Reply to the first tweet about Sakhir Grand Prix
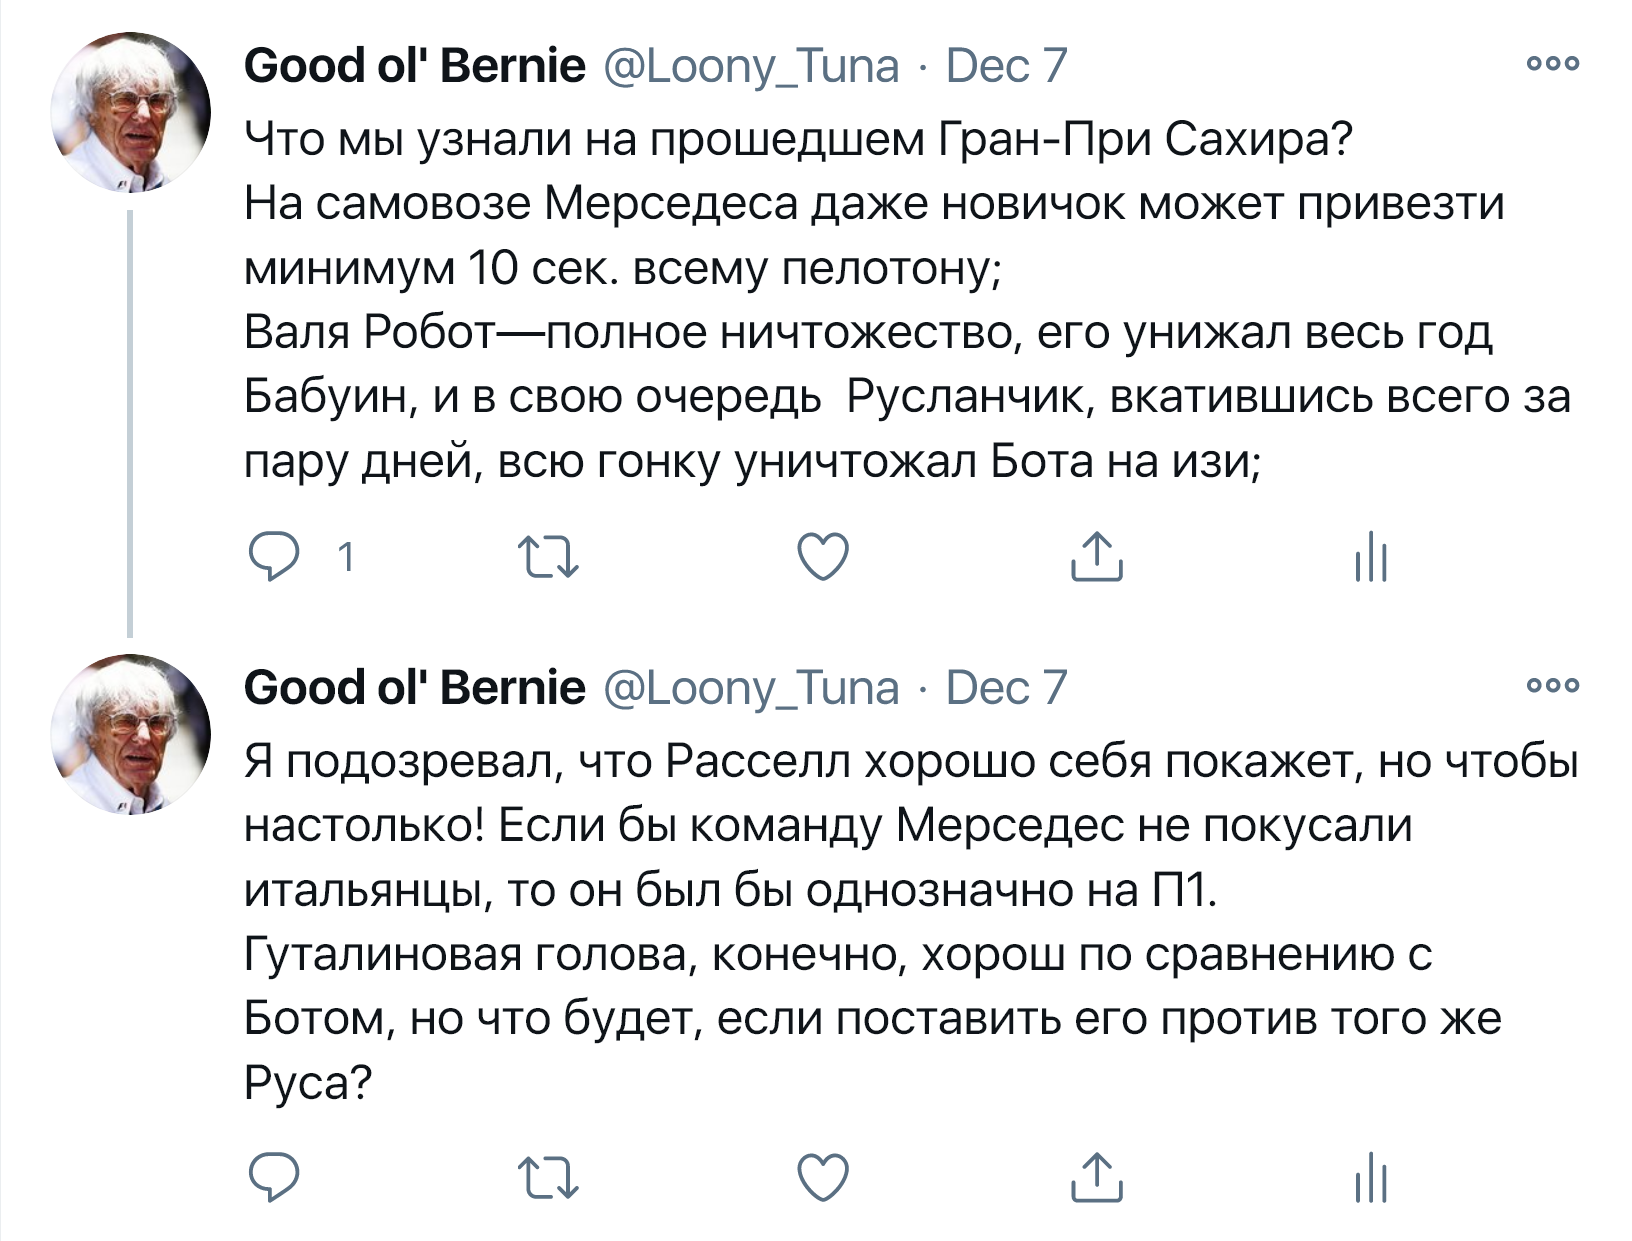This screenshot has width=1632, height=1241. pos(274,557)
